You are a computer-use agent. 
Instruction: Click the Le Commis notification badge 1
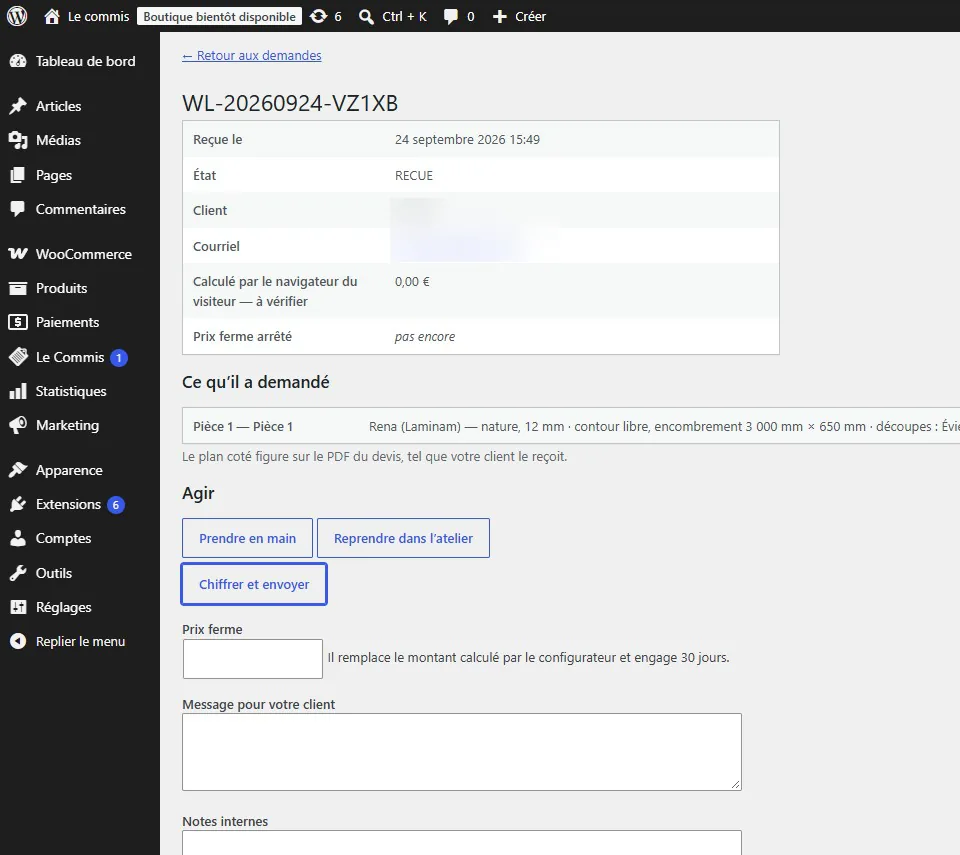point(119,358)
